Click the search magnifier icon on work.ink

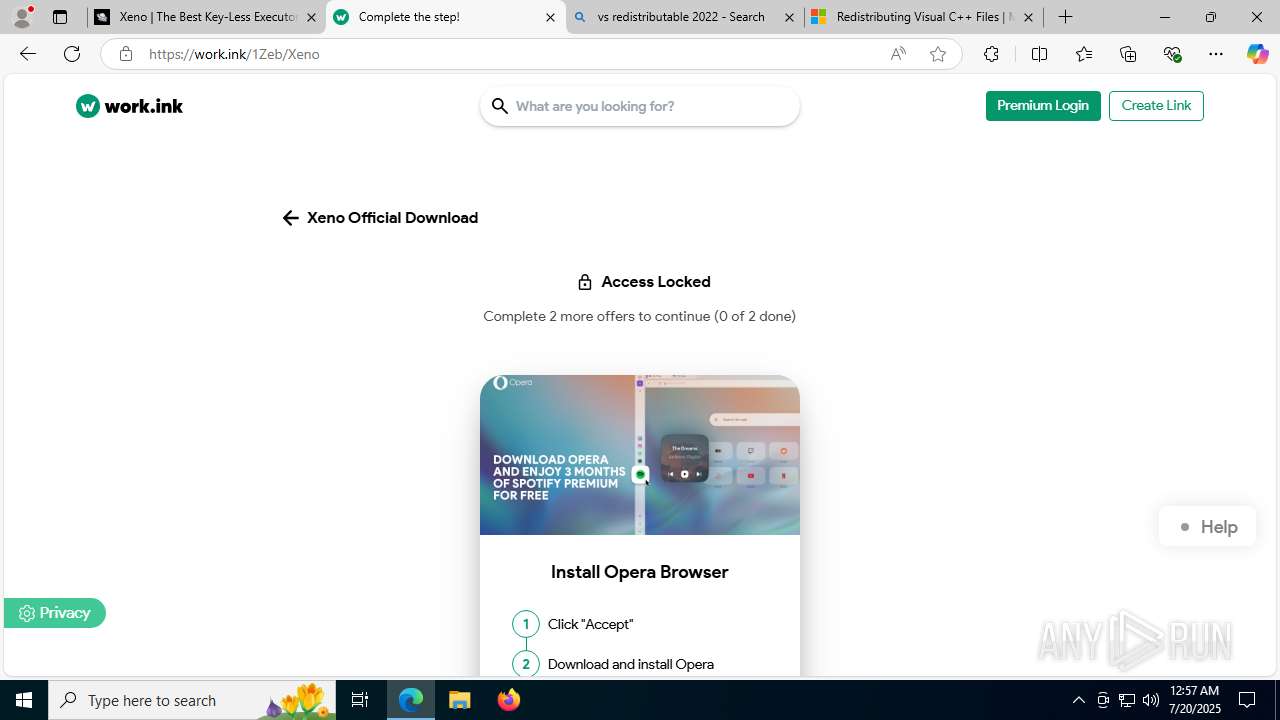(500, 106)
